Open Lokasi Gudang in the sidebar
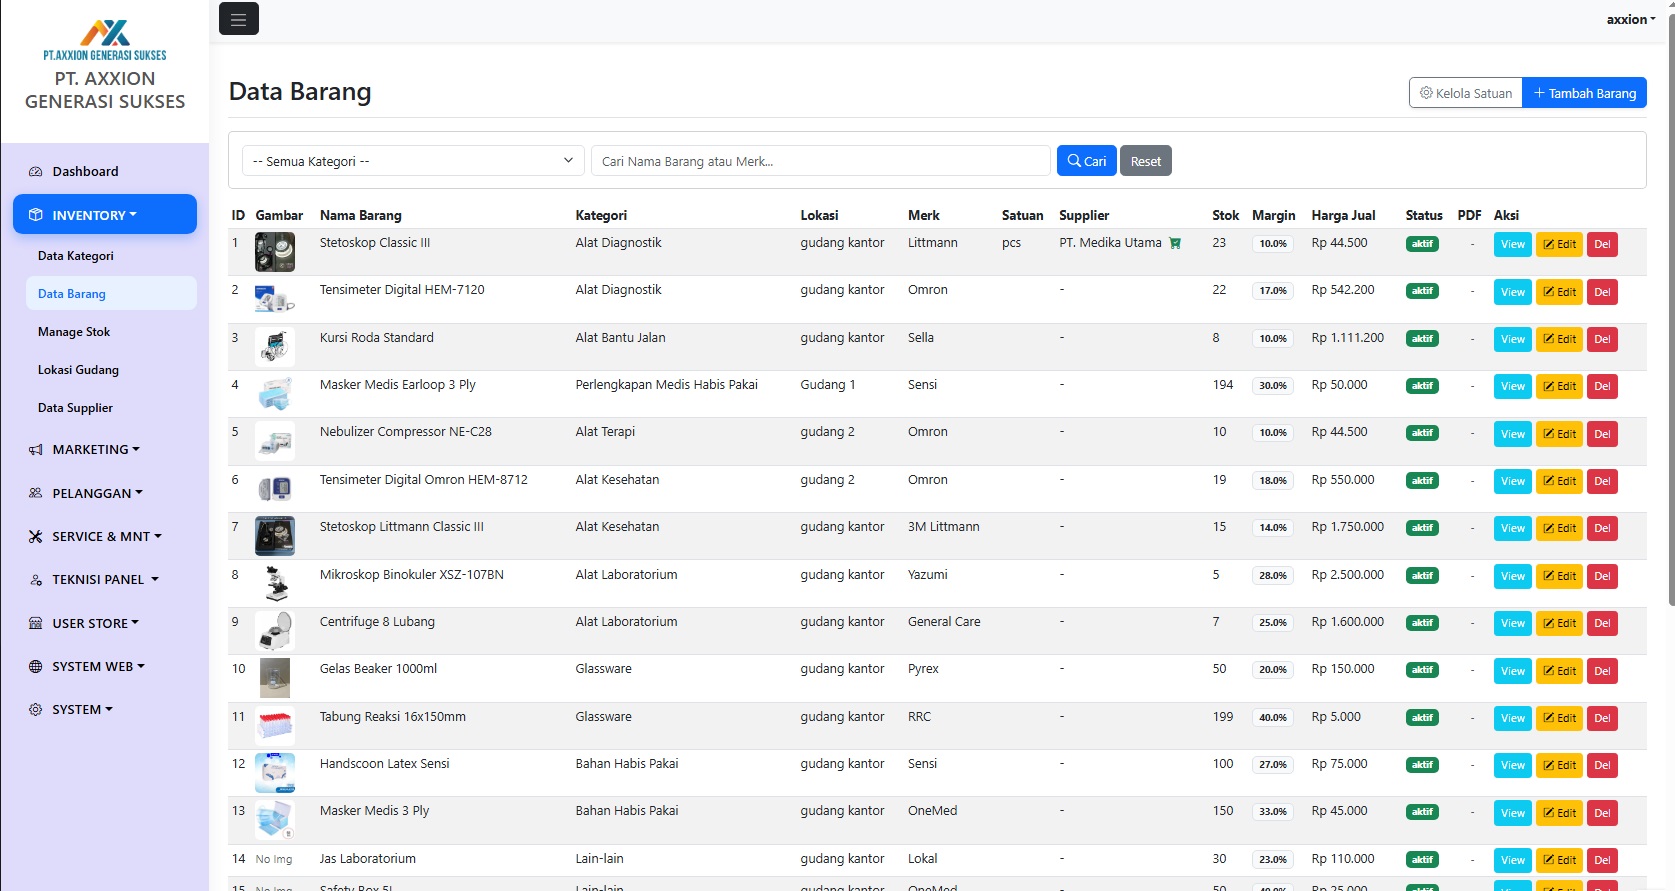1675x891 pixels. click(x=111, y=370)
